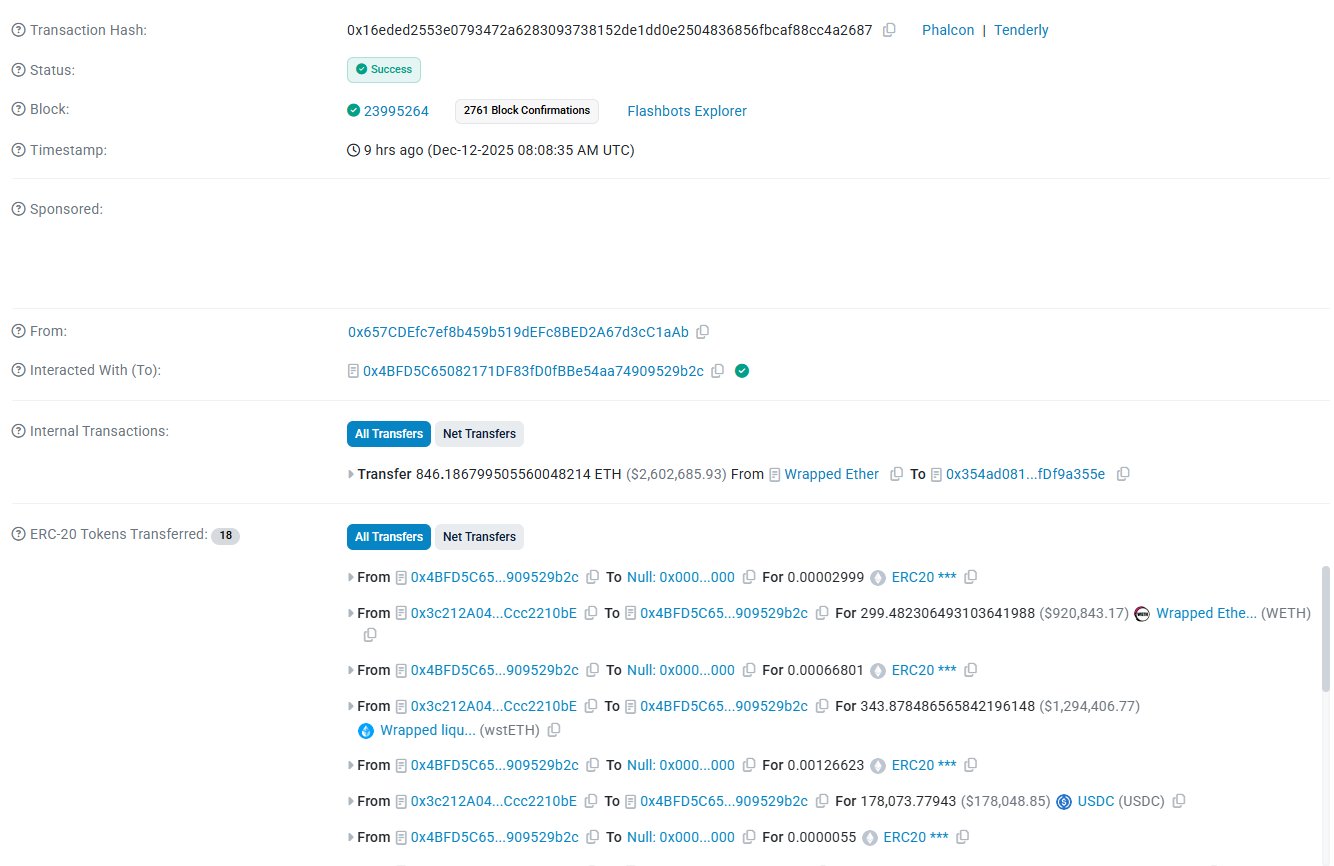This screenshot has width=1334, height=866.
Task: Click the 2761 Block Confirmations button
Action: (x=527, y=111)
